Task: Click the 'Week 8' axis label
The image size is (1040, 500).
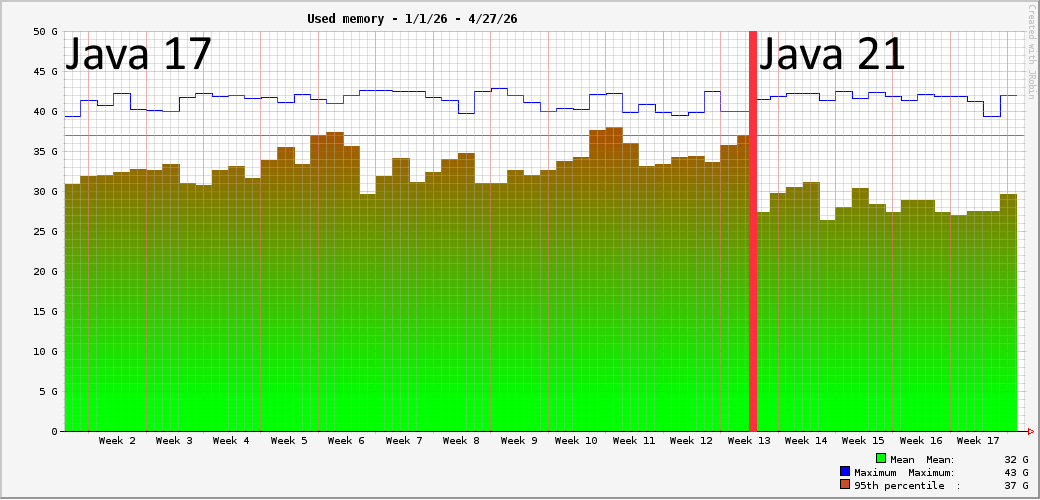Action: point(461,441)
